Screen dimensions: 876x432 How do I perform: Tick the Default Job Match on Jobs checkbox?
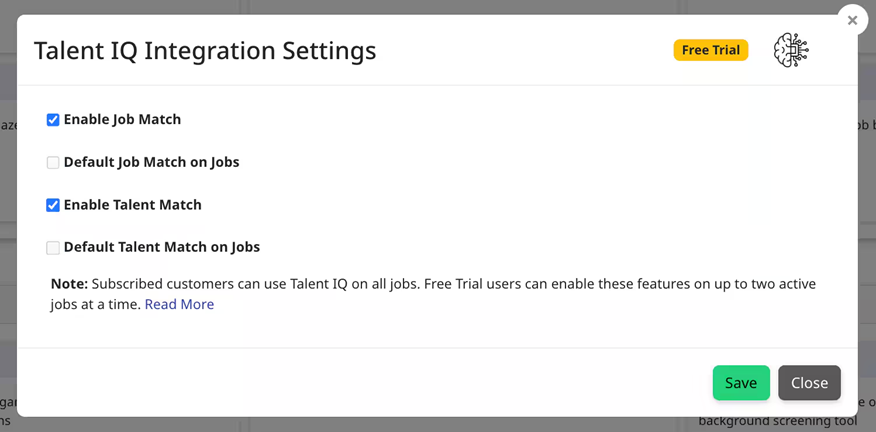pos(53,162)
